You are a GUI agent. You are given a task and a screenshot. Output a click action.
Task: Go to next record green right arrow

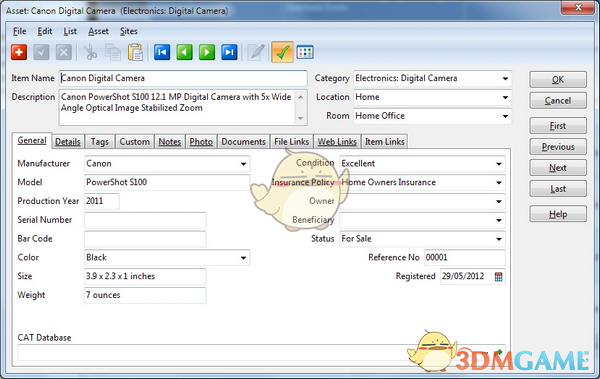coord(207,52)
